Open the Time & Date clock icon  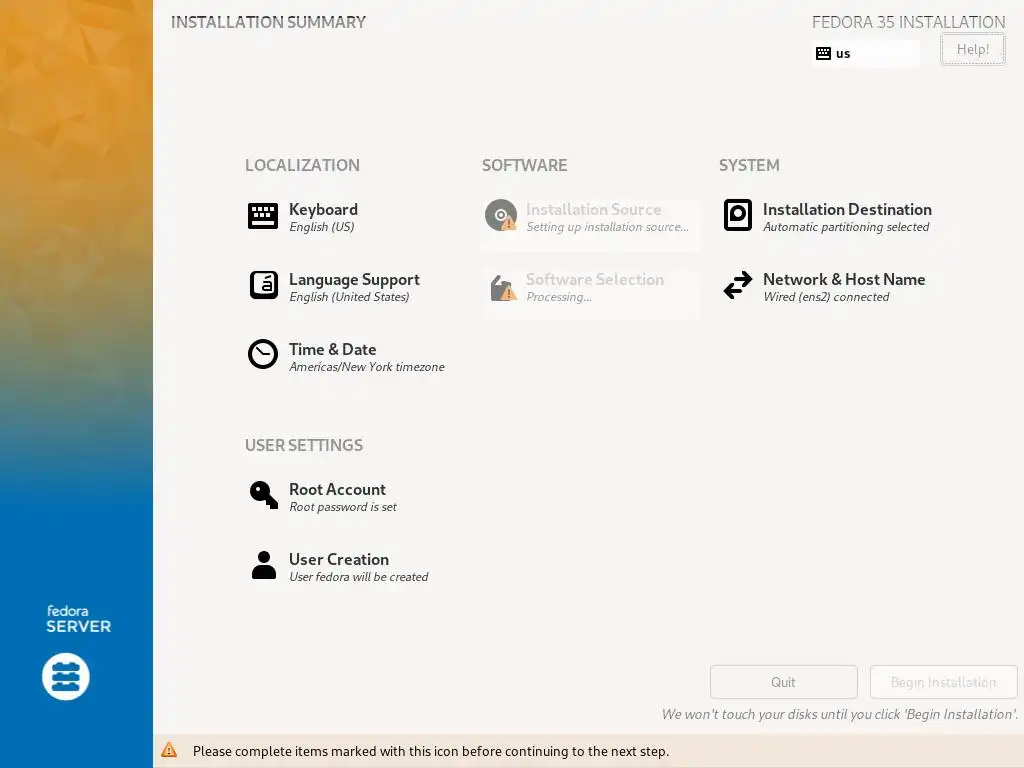coord(263,355)
